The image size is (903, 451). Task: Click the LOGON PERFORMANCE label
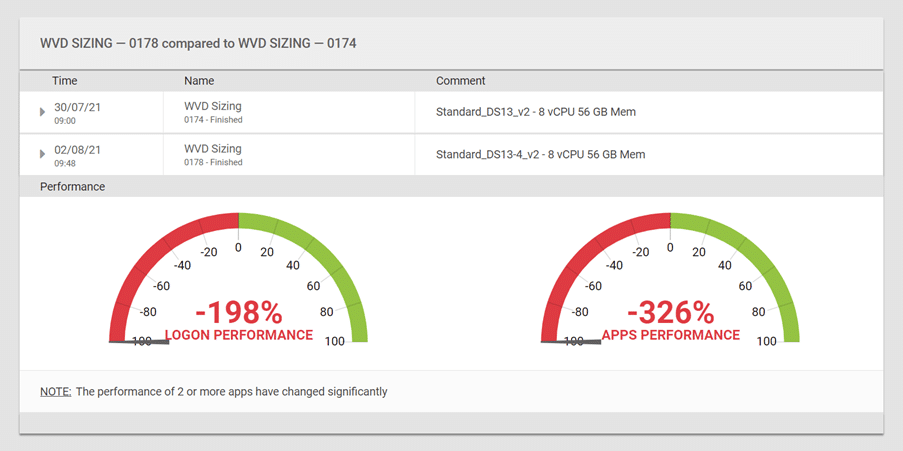238,335
